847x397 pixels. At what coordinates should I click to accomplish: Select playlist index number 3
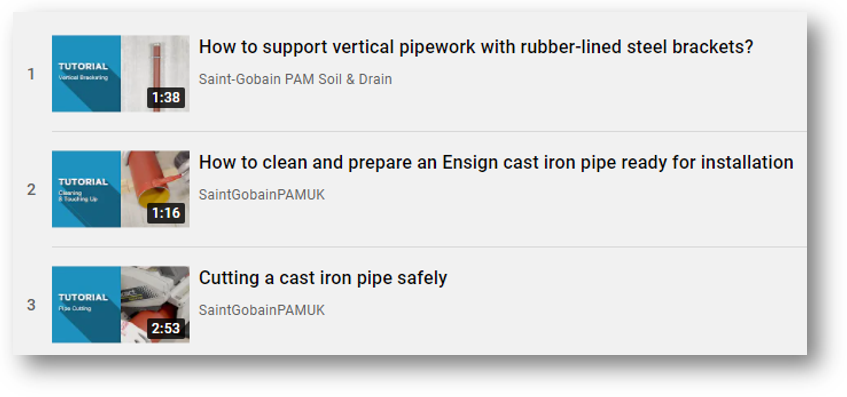31,305
